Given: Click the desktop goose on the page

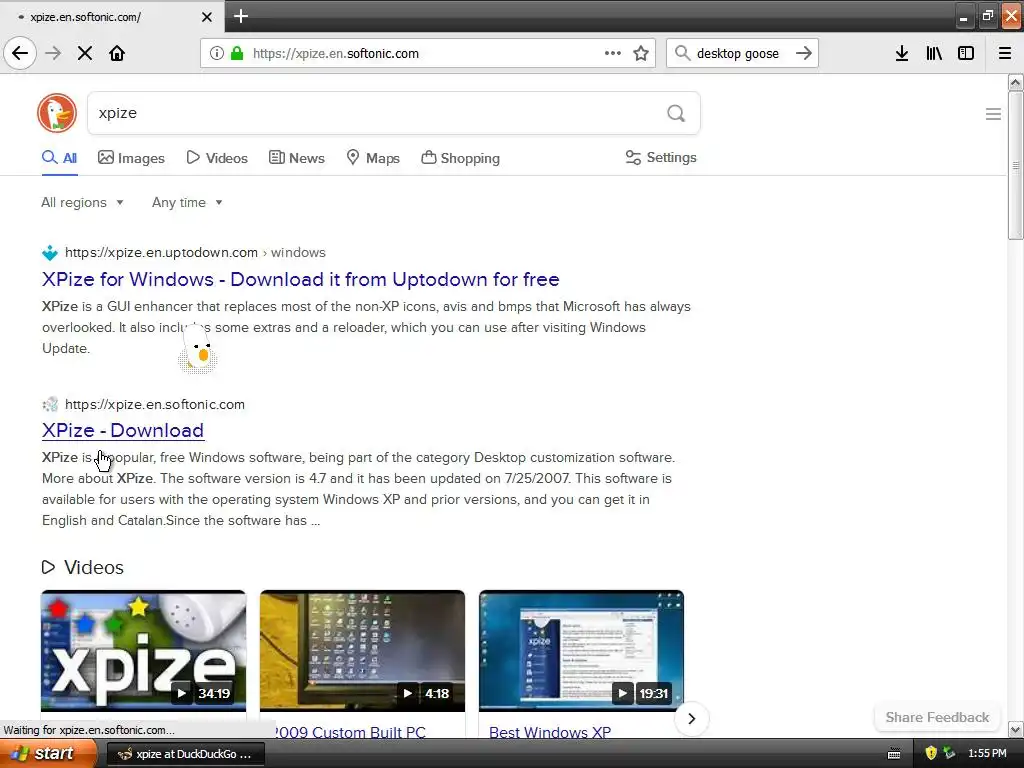Looking at the screenshot, I should point(197,349).
